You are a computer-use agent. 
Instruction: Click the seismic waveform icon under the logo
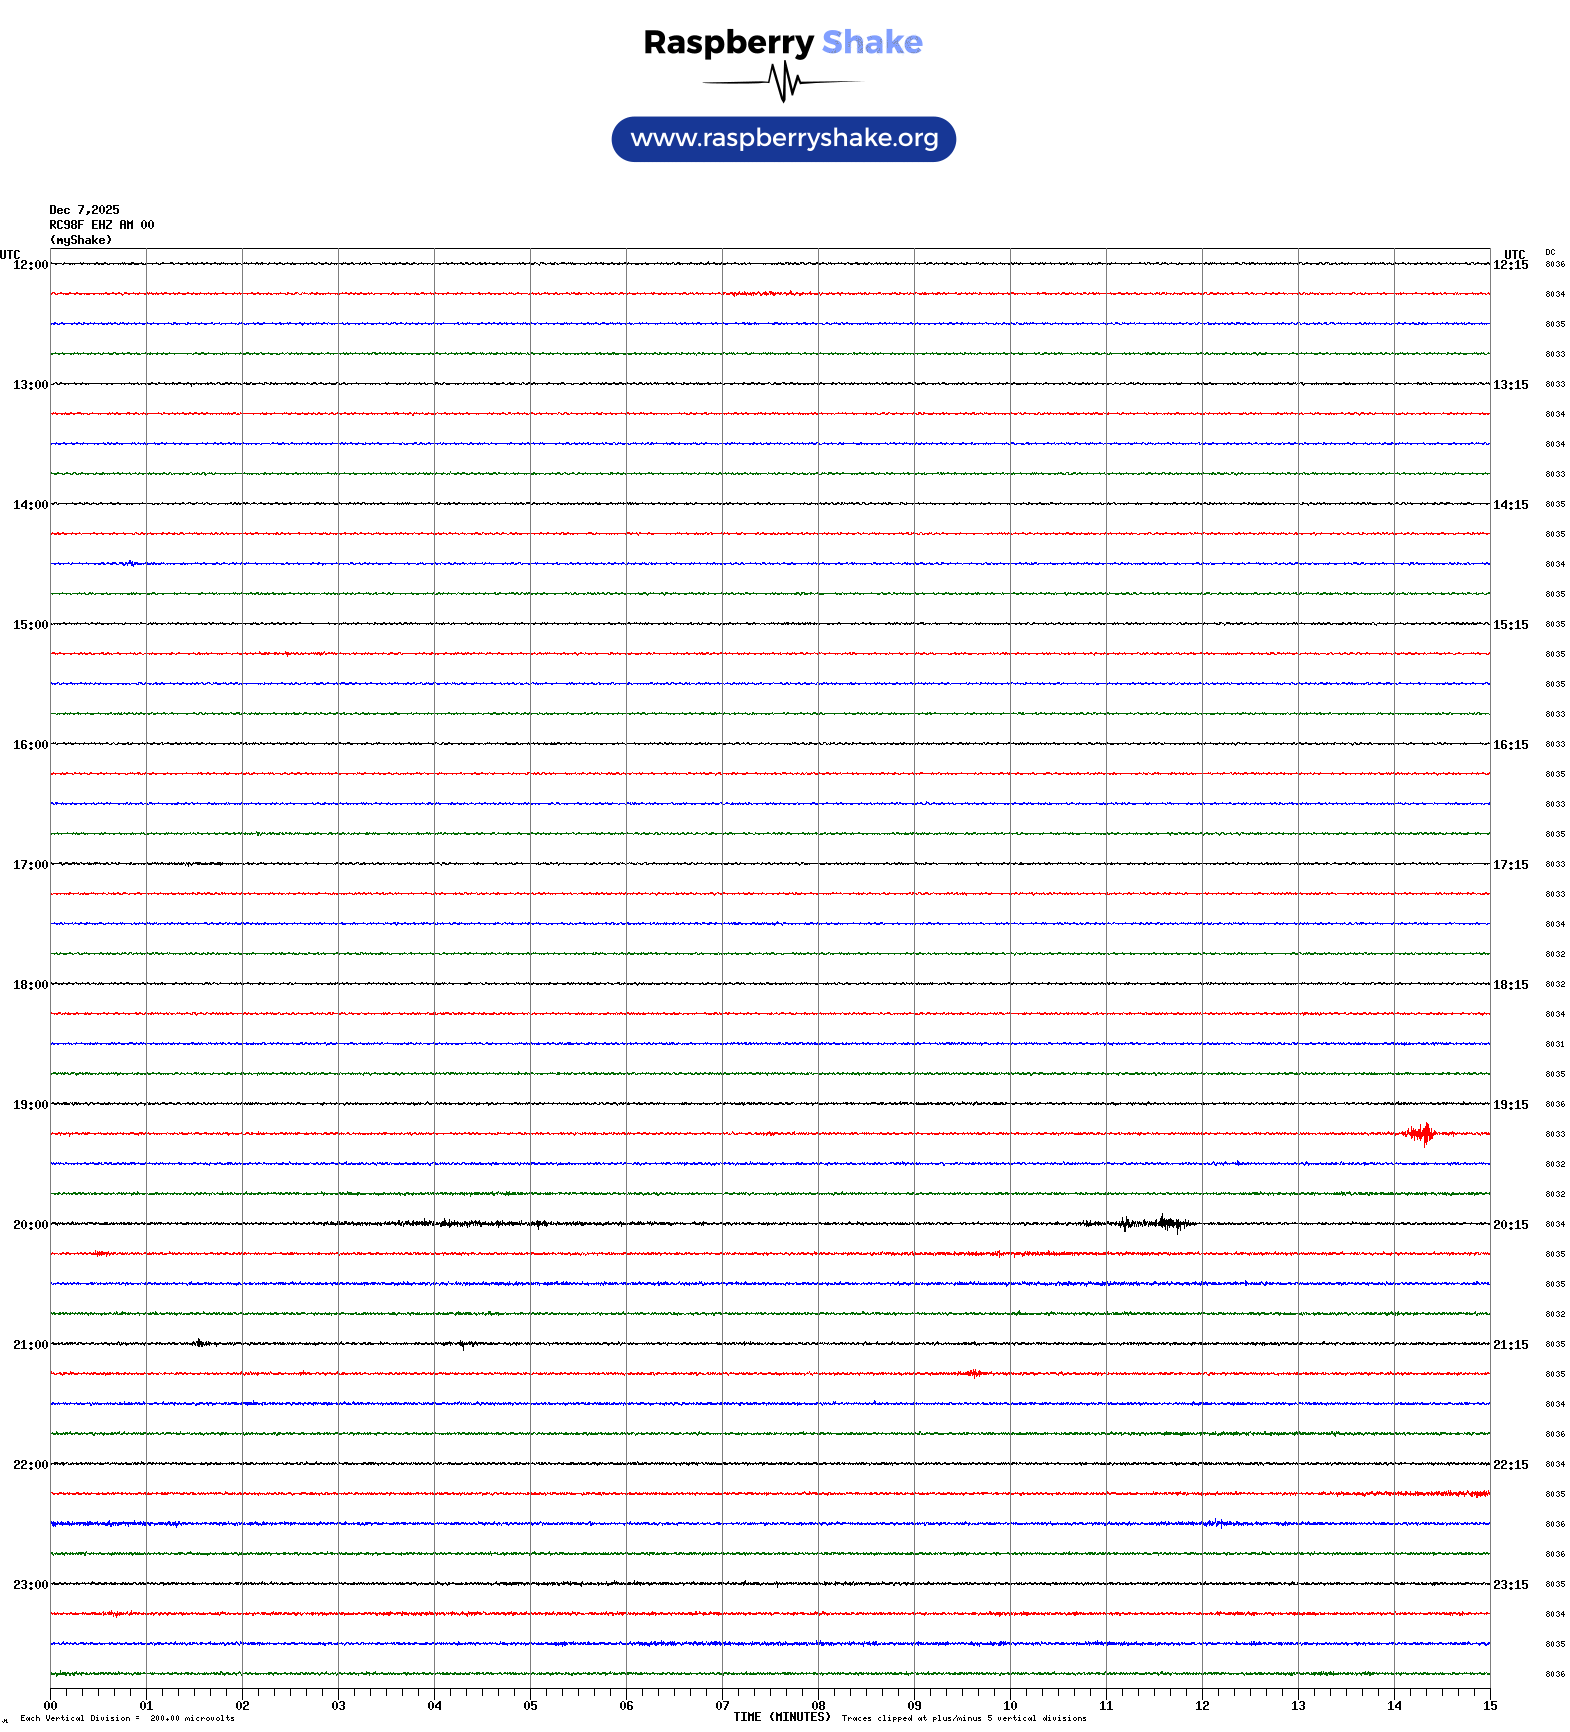click(783, 82)
